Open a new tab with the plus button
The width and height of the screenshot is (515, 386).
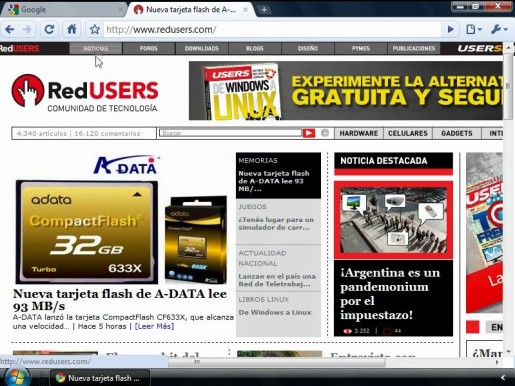[x=264, y=10]
